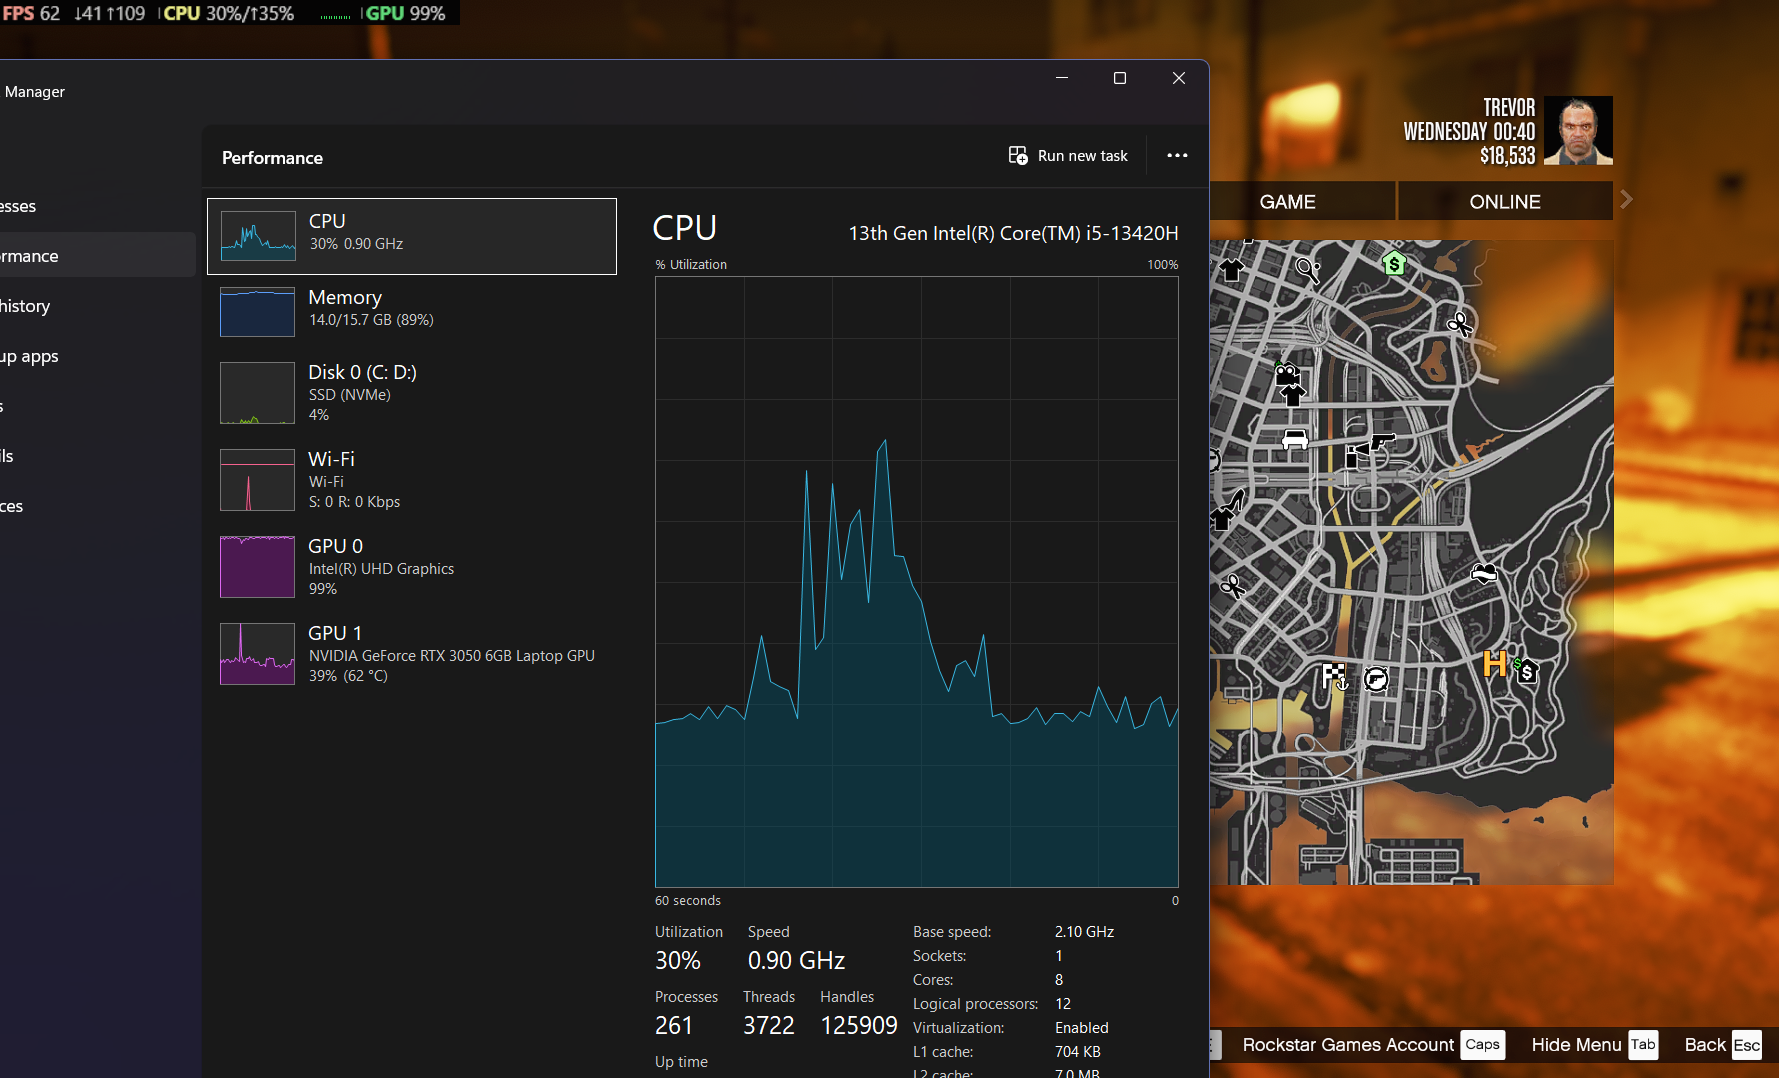Click the t-shirt icon just below the movie camera
Image resolution: width=1779 pixels, height=1078 pixels.
click(1292, 395)
